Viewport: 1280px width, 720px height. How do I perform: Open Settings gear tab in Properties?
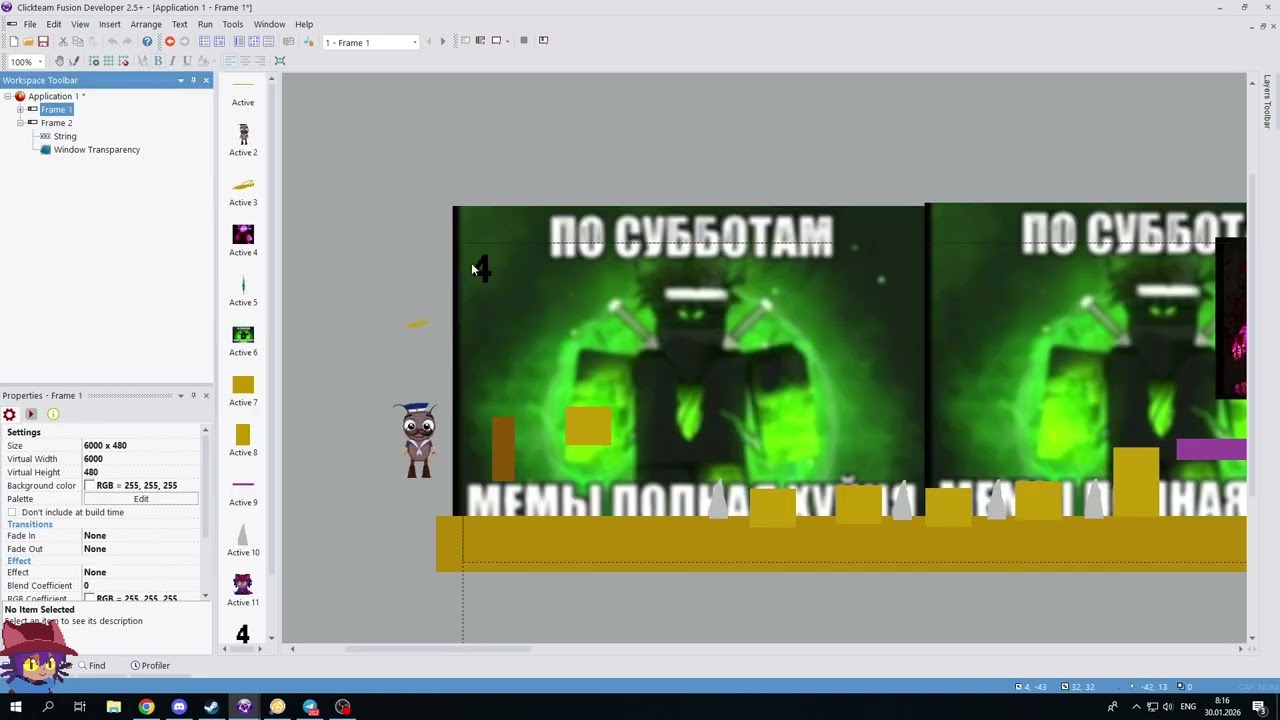click(10, 414)
